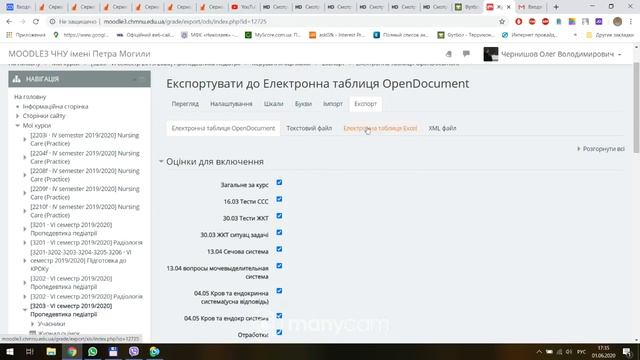Open the Windows Action Center notification icon
This screenshot has height=360, width=640.
tap(627, 352)
